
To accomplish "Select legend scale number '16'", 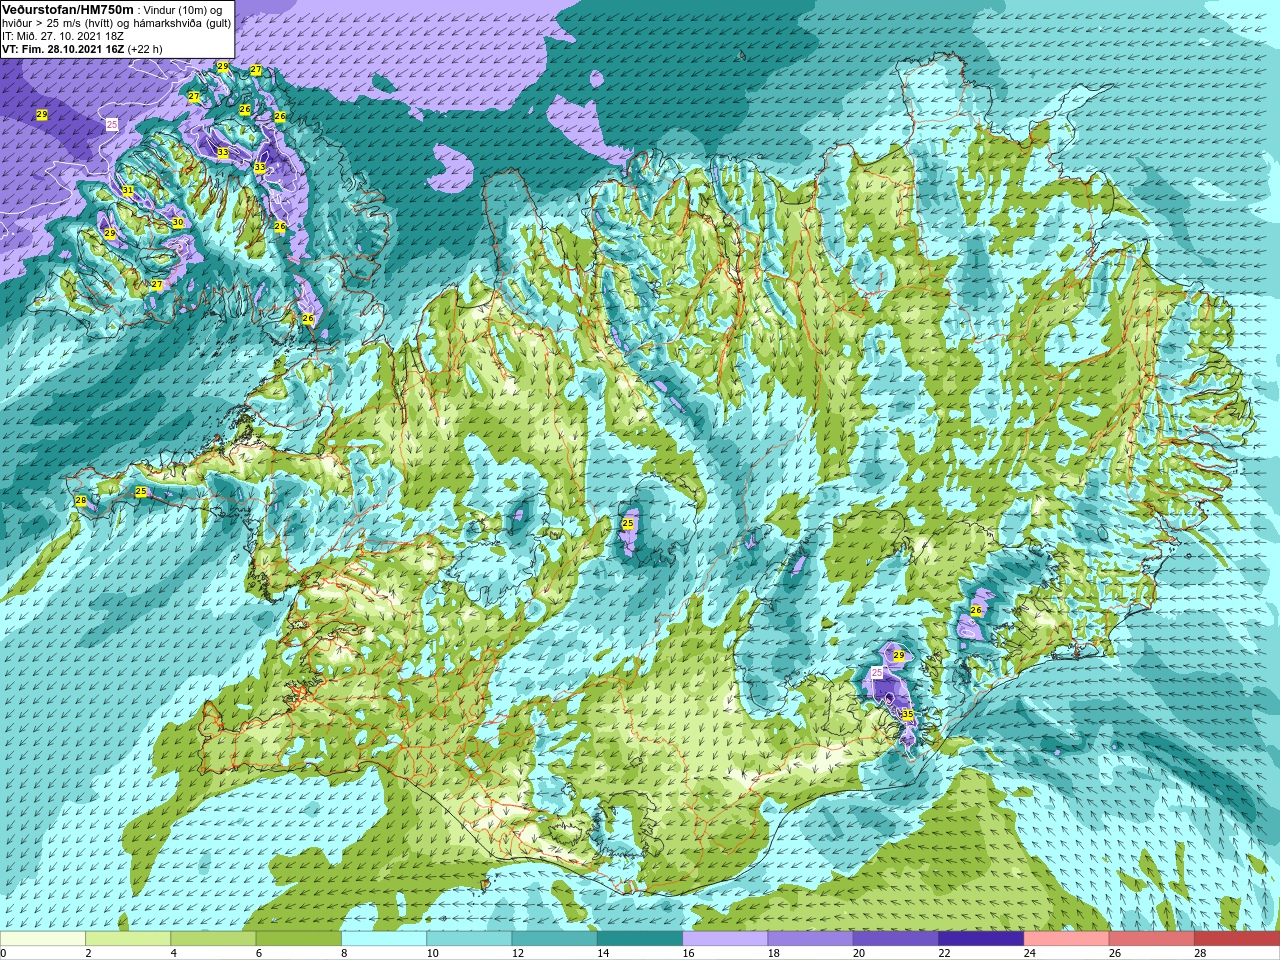I will [688, 953].
